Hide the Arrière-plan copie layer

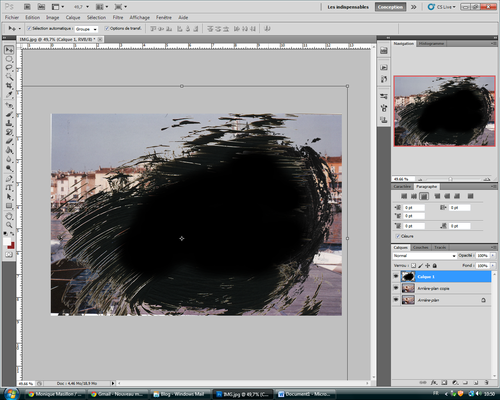point(396,288)
